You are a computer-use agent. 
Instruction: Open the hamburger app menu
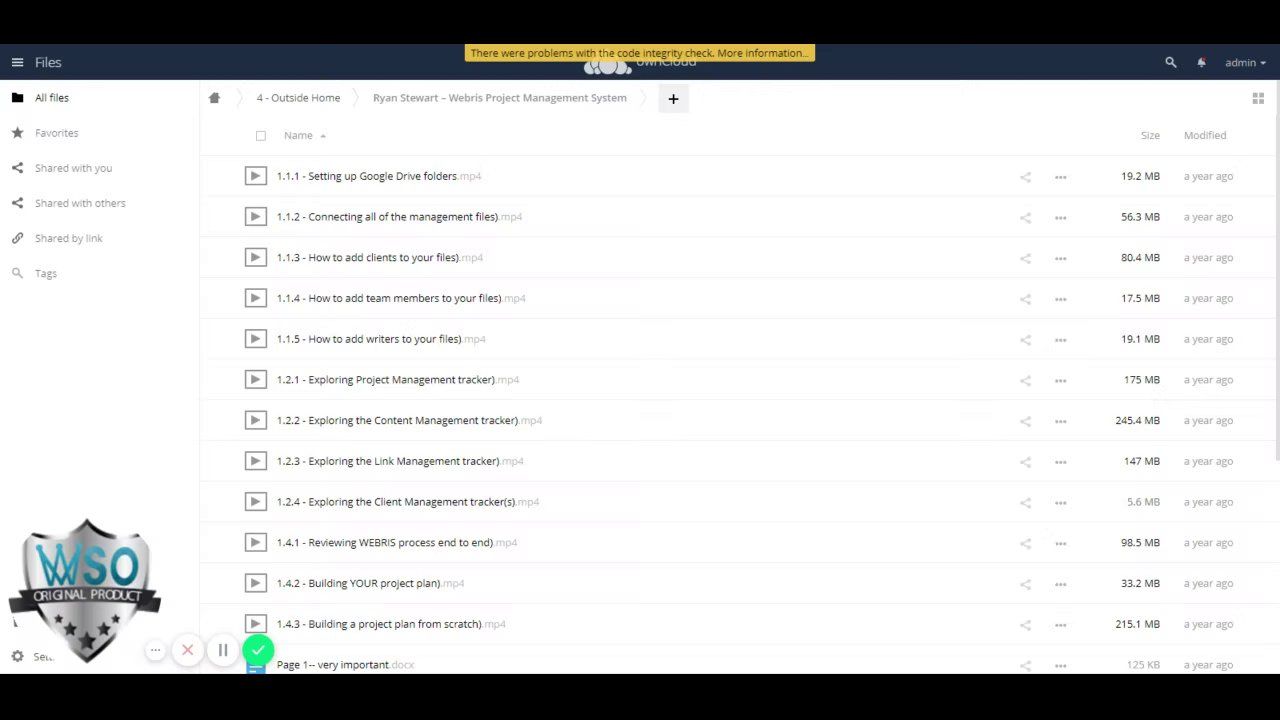(17, 62)
